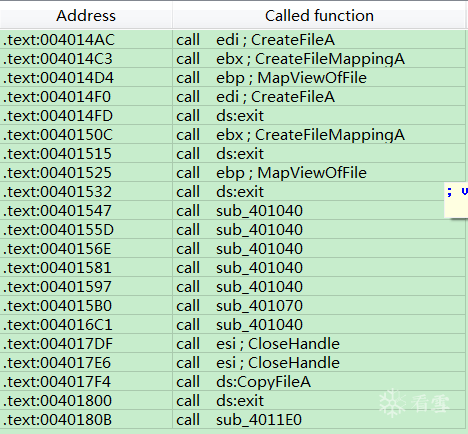Select address .text:004014AC
468x434 pixels.
[x=59, y=40]
